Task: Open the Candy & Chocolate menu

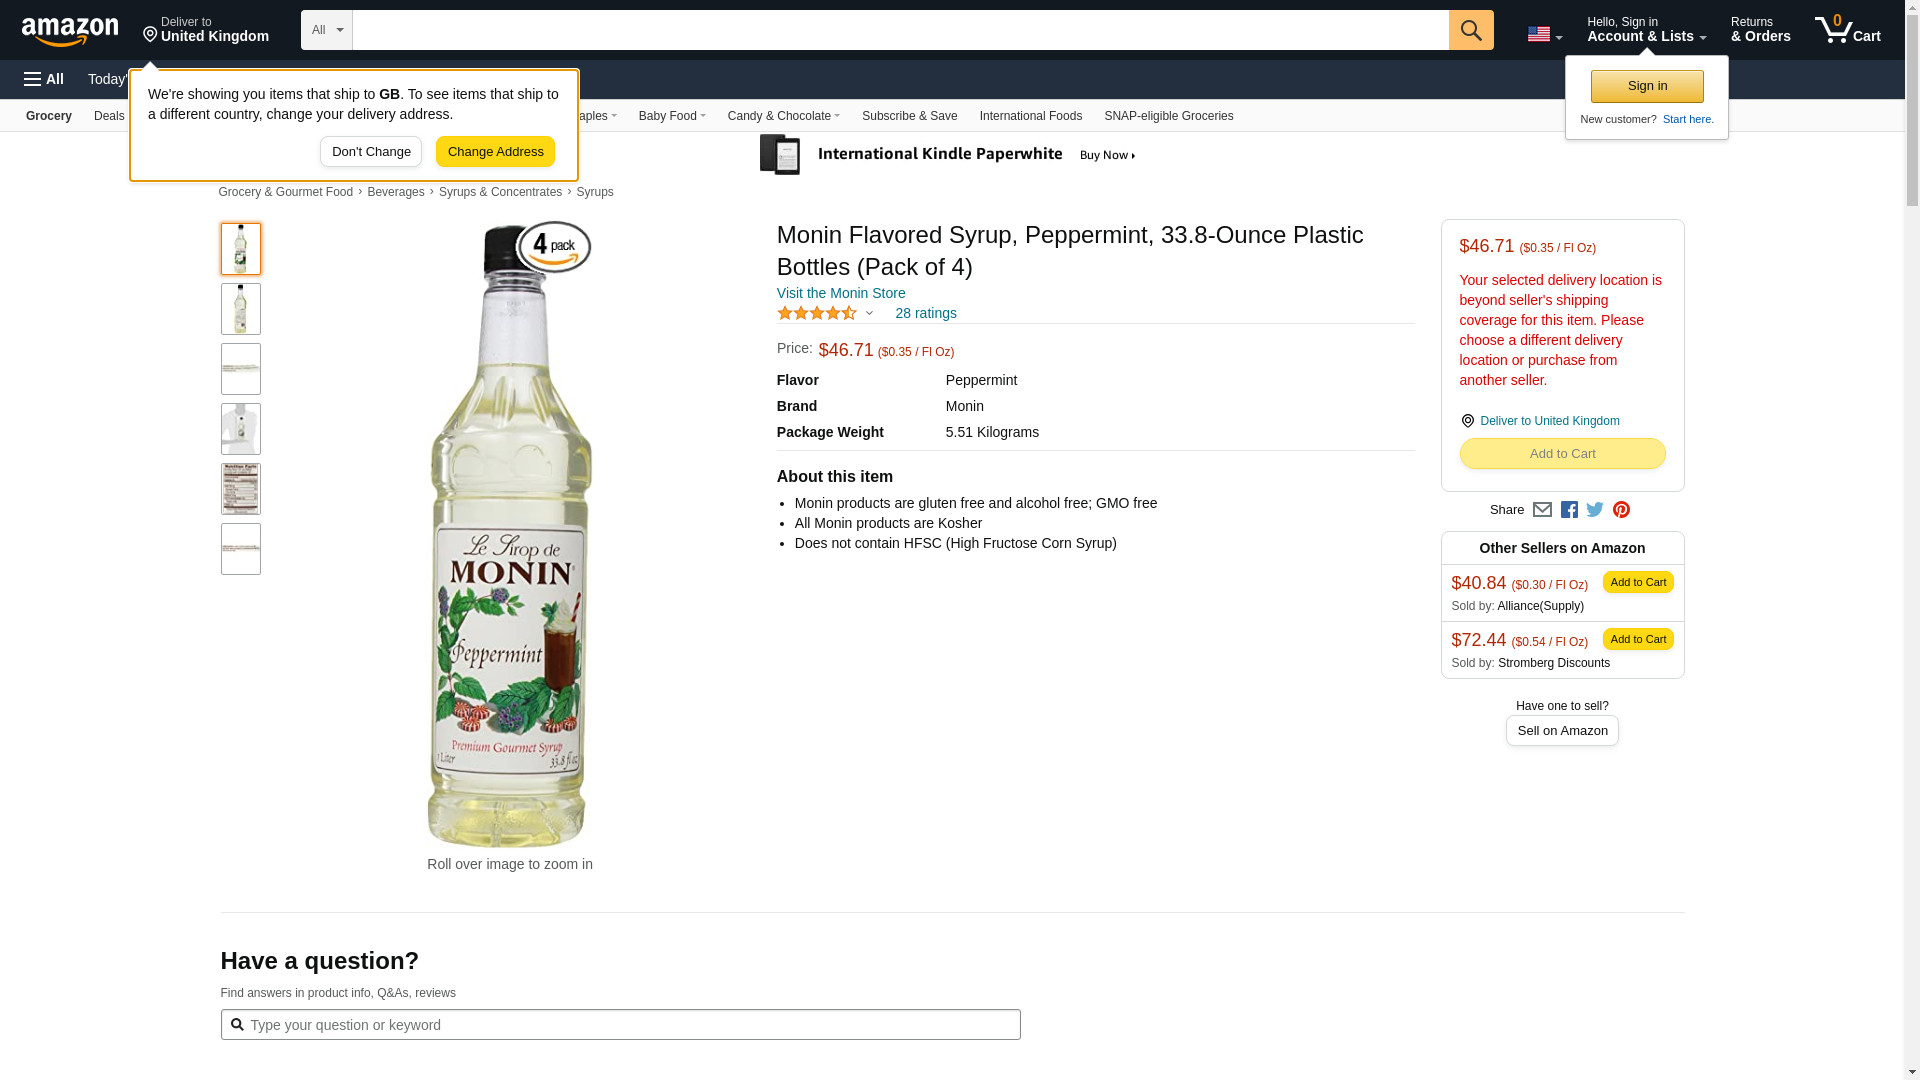Action: 783,116
